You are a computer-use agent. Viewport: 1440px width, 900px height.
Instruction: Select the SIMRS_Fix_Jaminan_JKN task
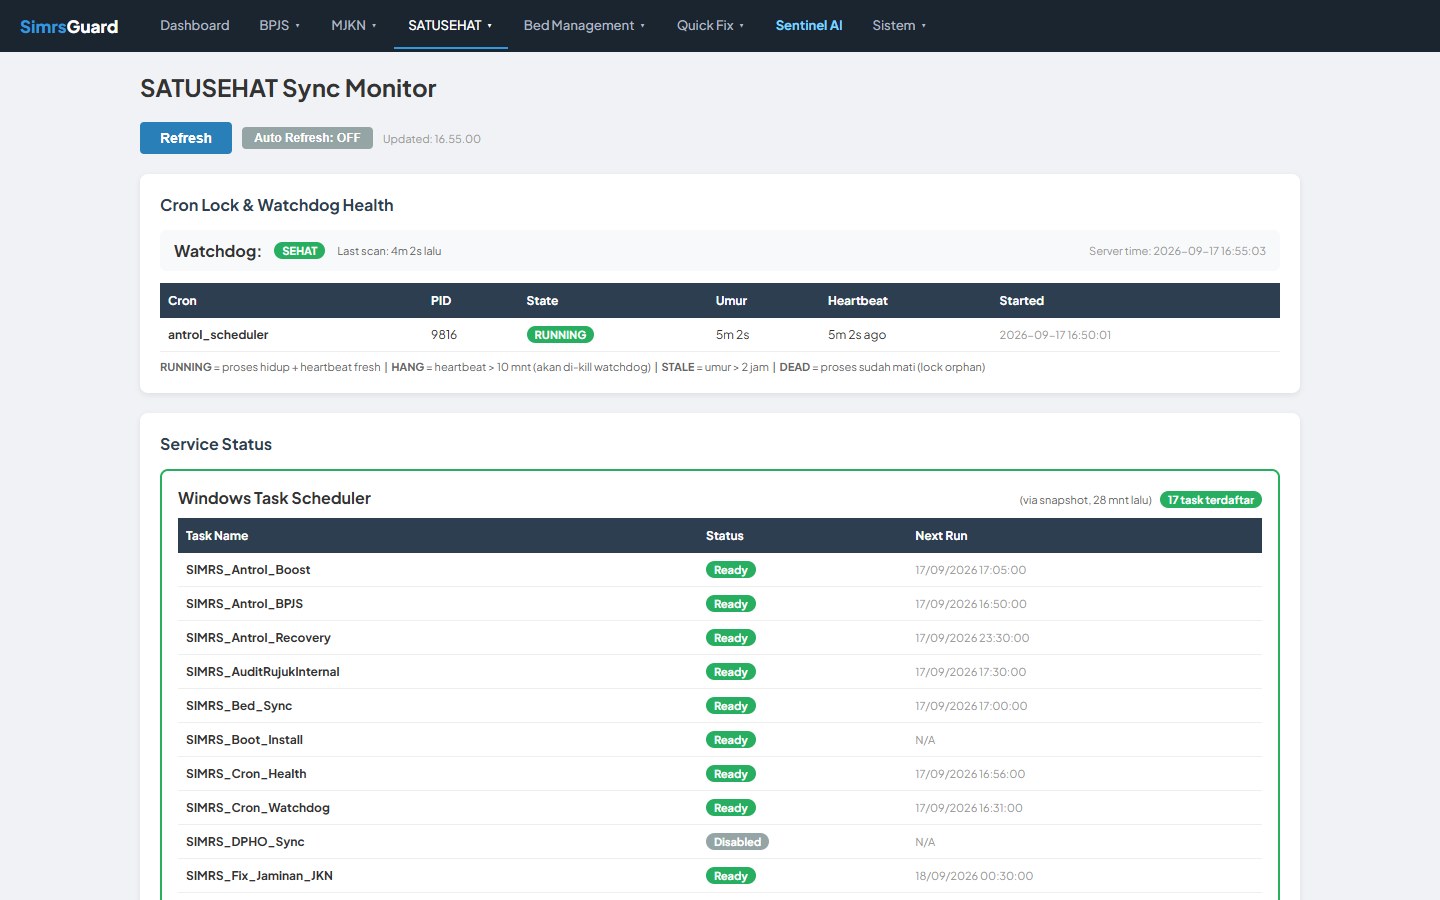click(x=259, y=876)
